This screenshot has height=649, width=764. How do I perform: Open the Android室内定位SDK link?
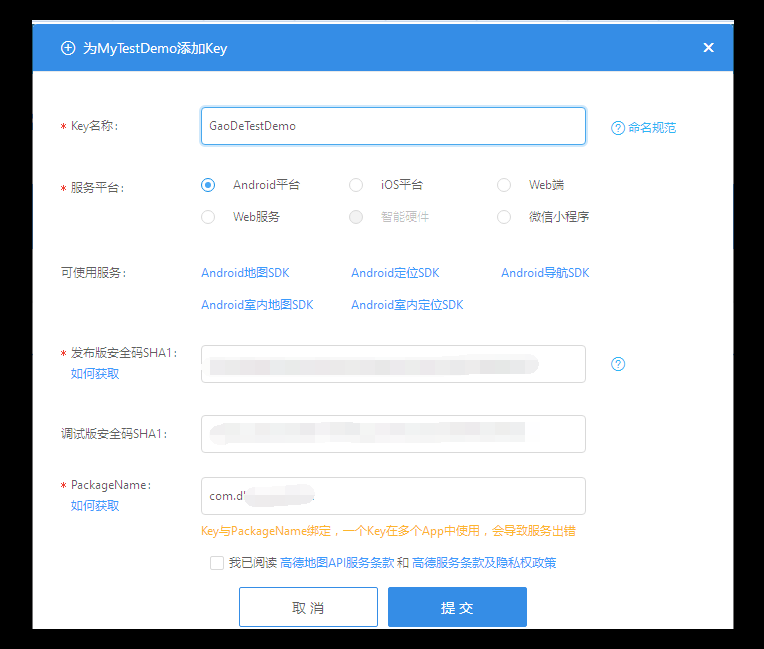point(407,305)
